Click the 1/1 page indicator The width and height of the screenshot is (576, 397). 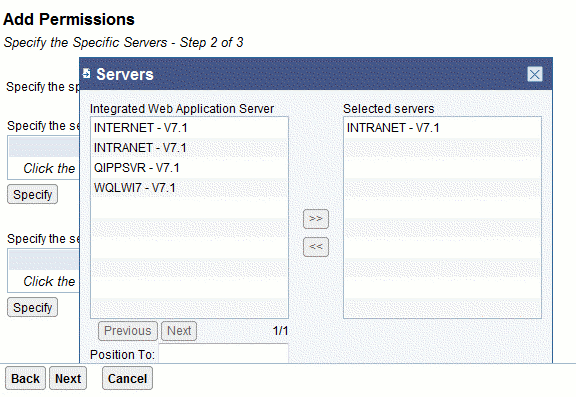coord(280,331)
